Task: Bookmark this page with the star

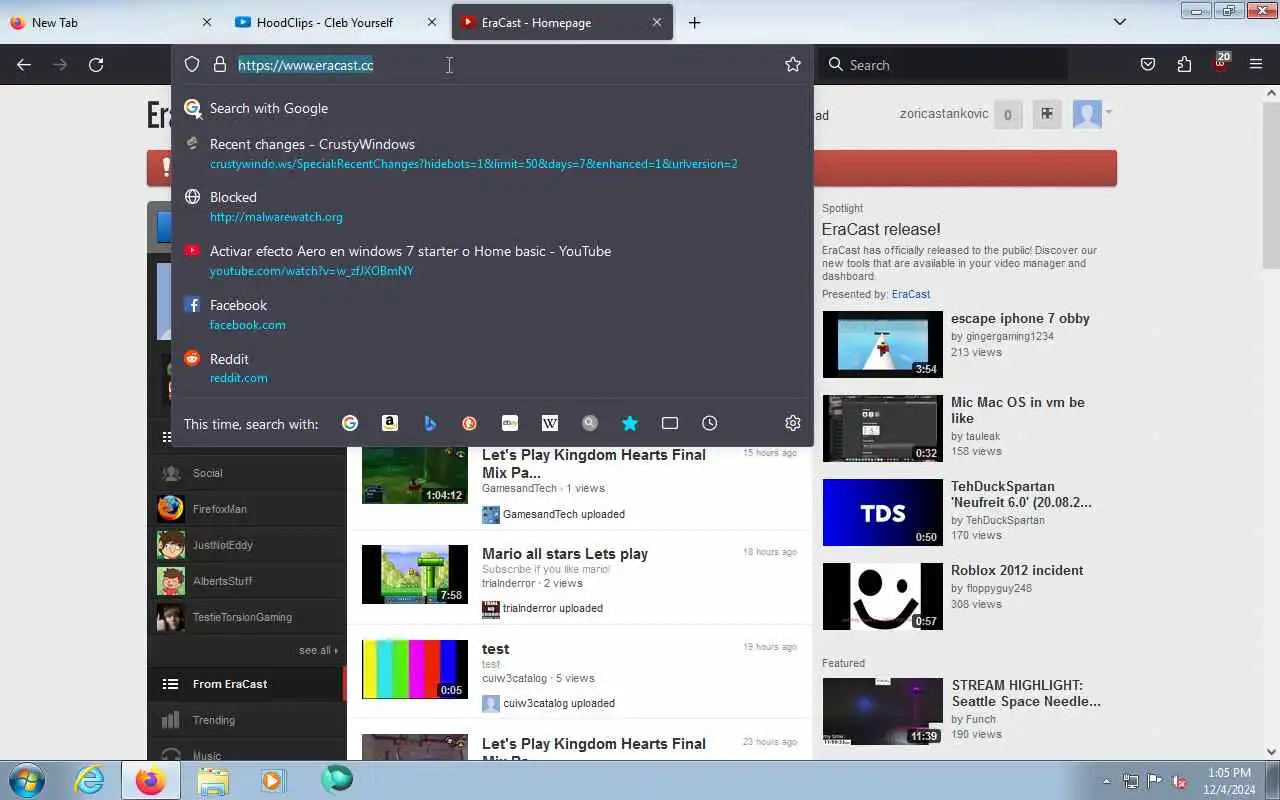Action: coord(793,65)
